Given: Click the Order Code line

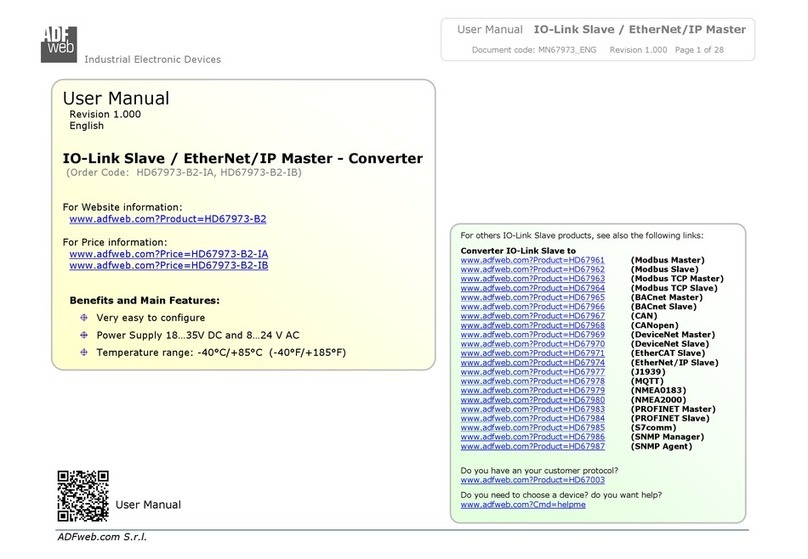Looking at the screenshot, I should coord(183,173).
